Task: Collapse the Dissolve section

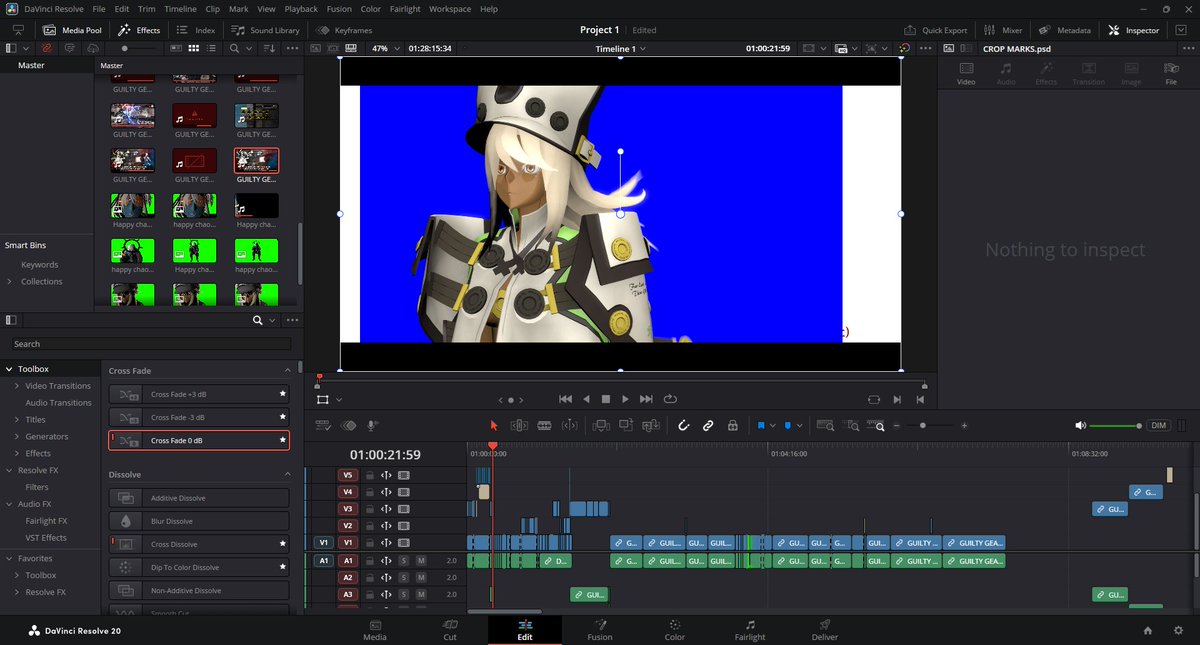Action: [287, 474]
